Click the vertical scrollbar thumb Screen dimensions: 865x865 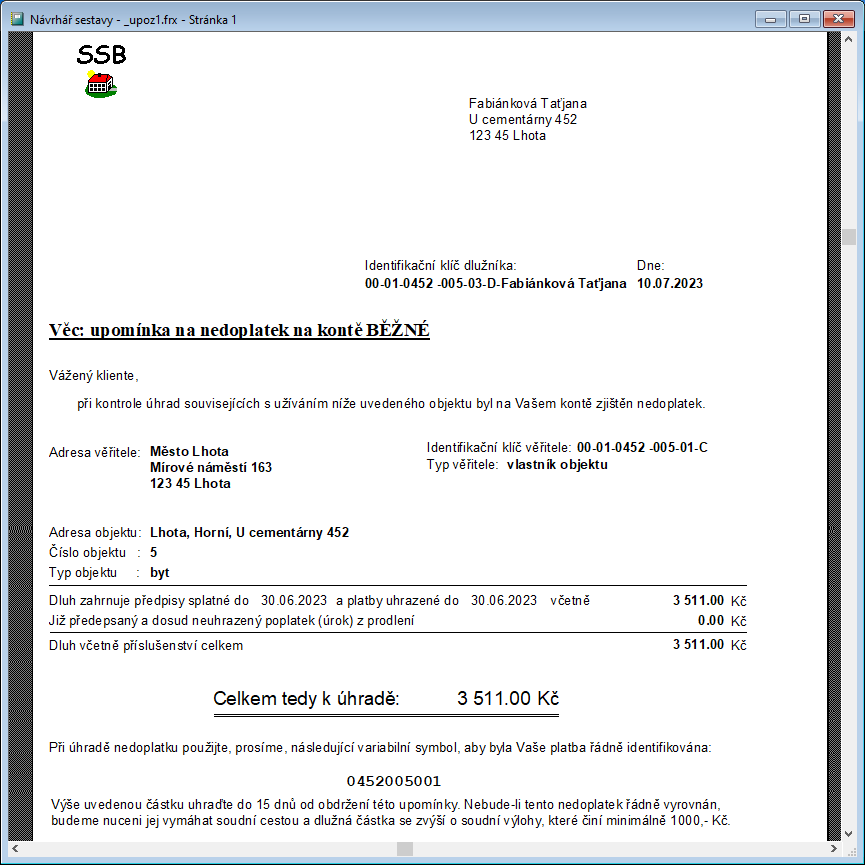[848, 237]
